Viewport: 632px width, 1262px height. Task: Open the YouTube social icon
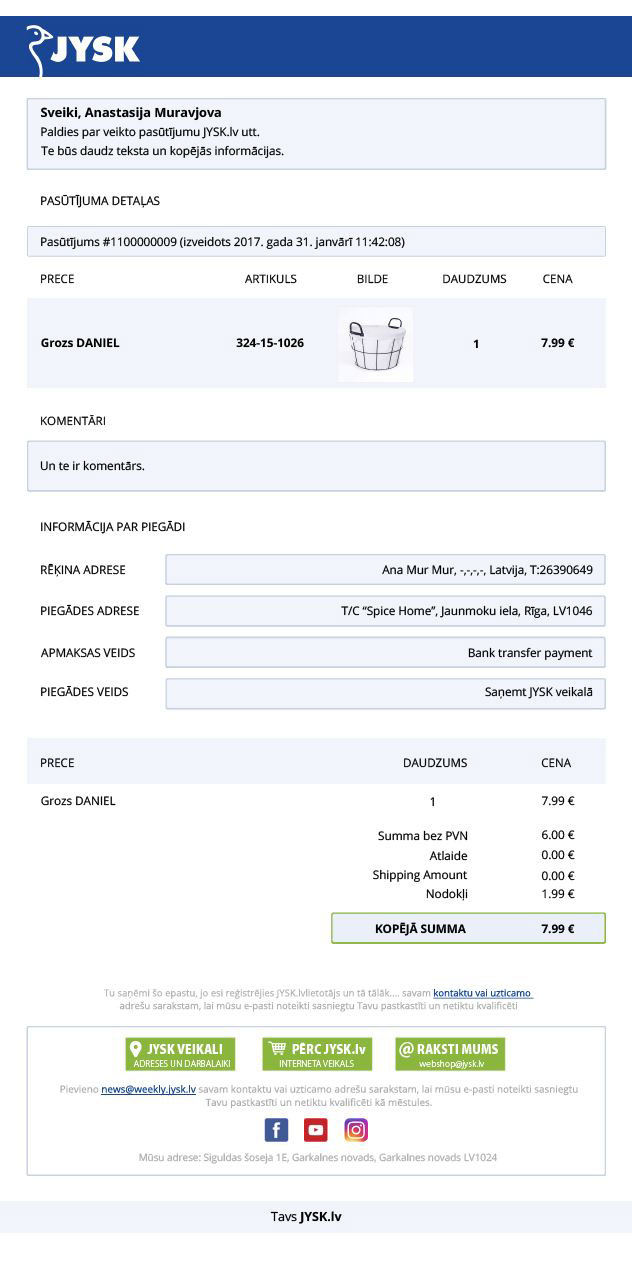click(x=316, y=1130)
